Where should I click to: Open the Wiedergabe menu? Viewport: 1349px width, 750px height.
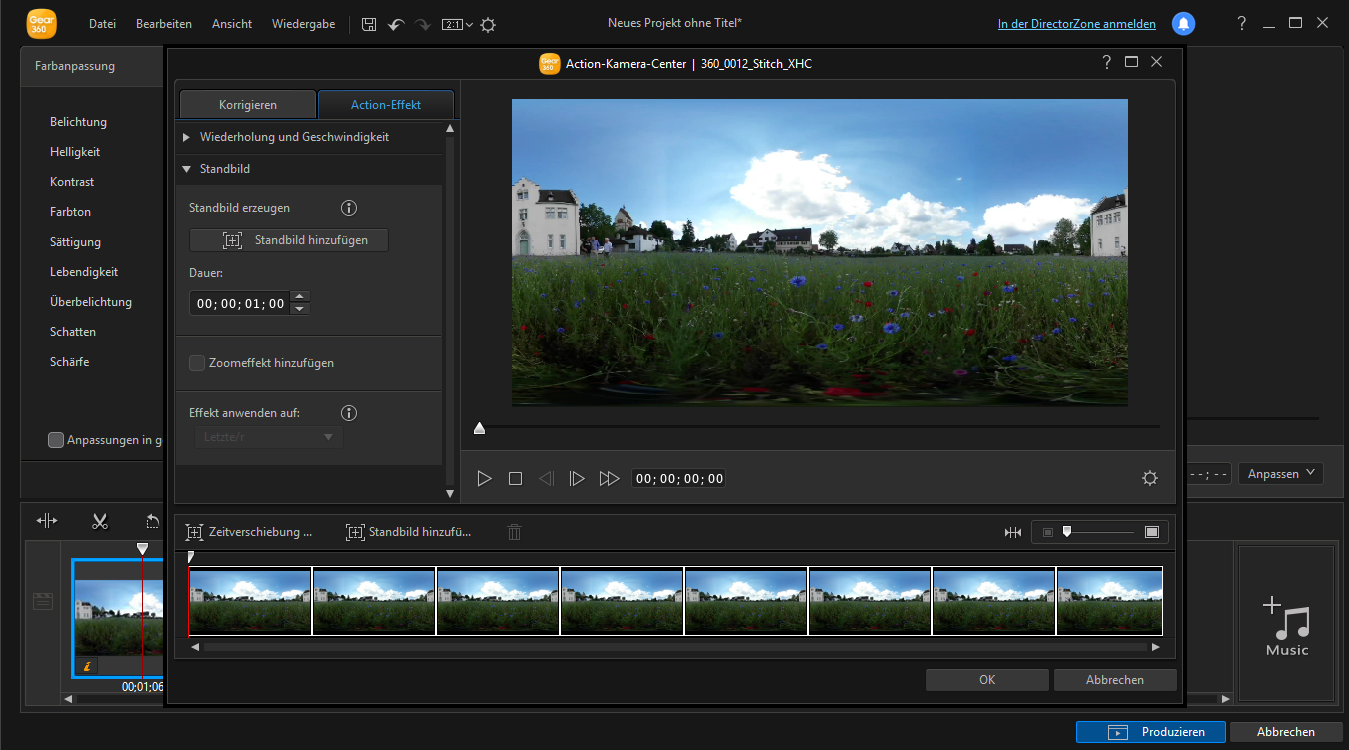[303, 23]
